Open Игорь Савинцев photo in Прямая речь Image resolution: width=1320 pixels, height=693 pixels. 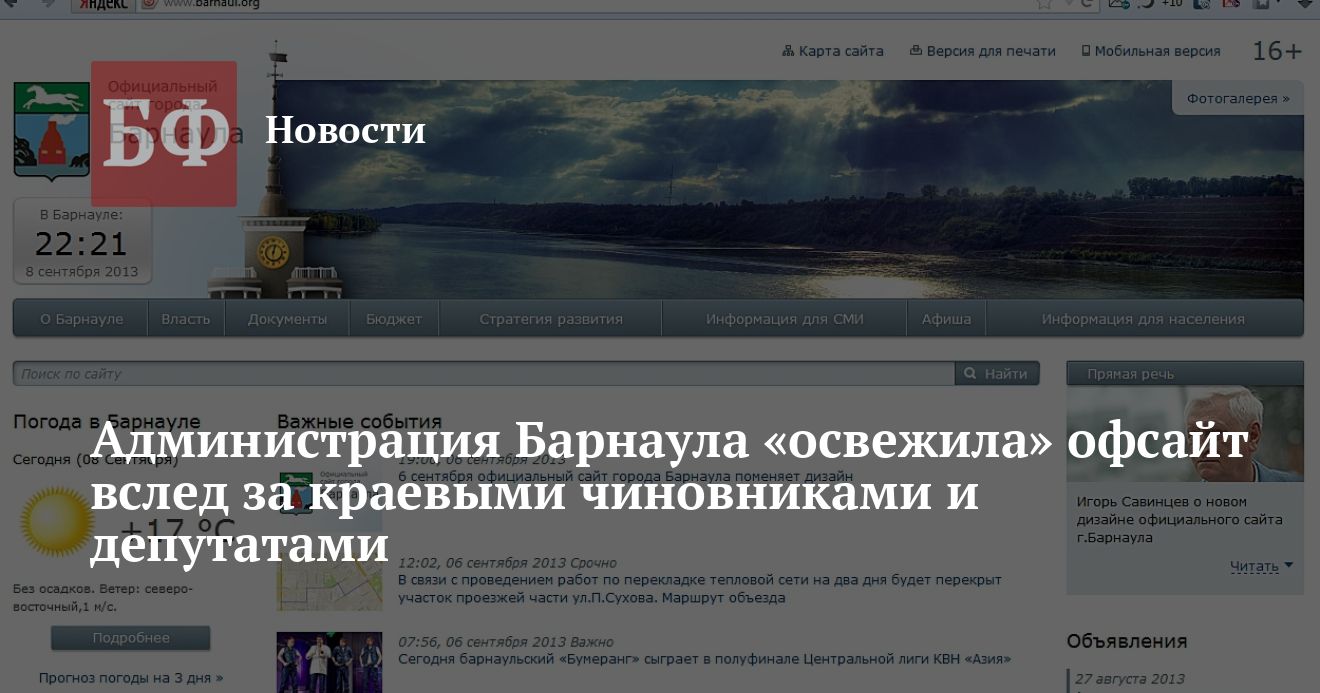coord(1185,434)
